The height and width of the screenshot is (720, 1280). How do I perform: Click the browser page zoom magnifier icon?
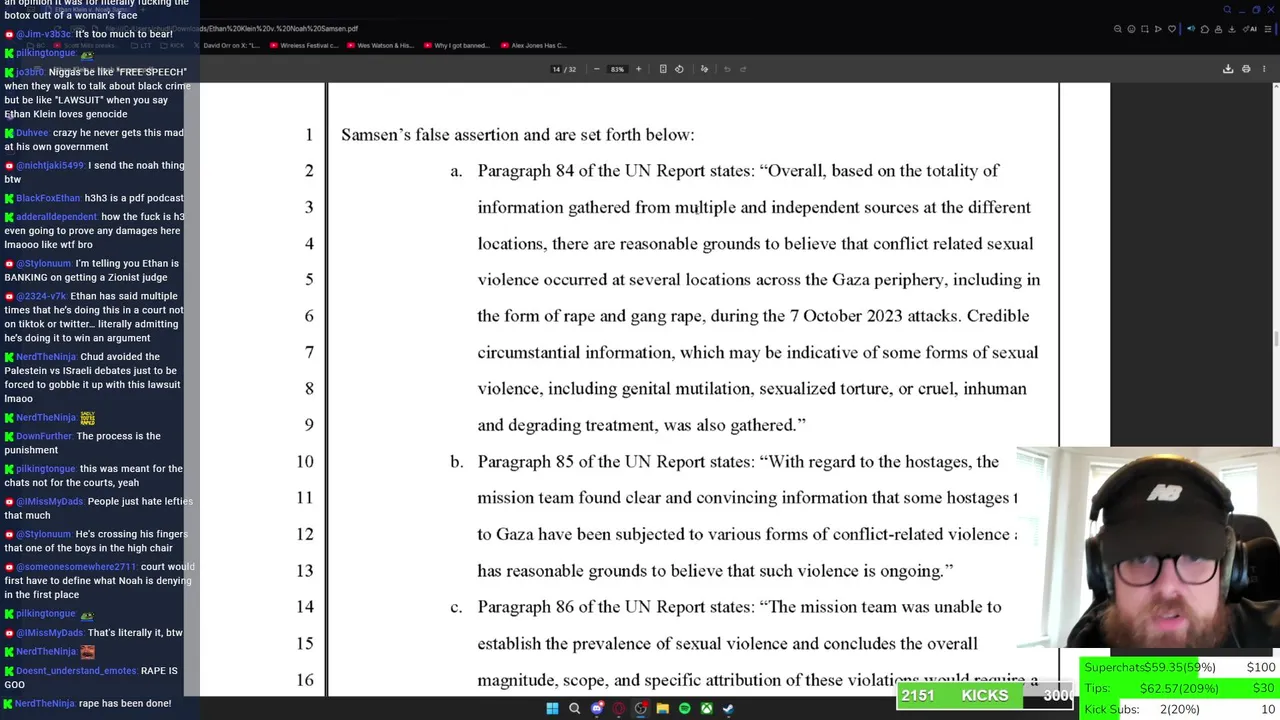point(1117,29)
